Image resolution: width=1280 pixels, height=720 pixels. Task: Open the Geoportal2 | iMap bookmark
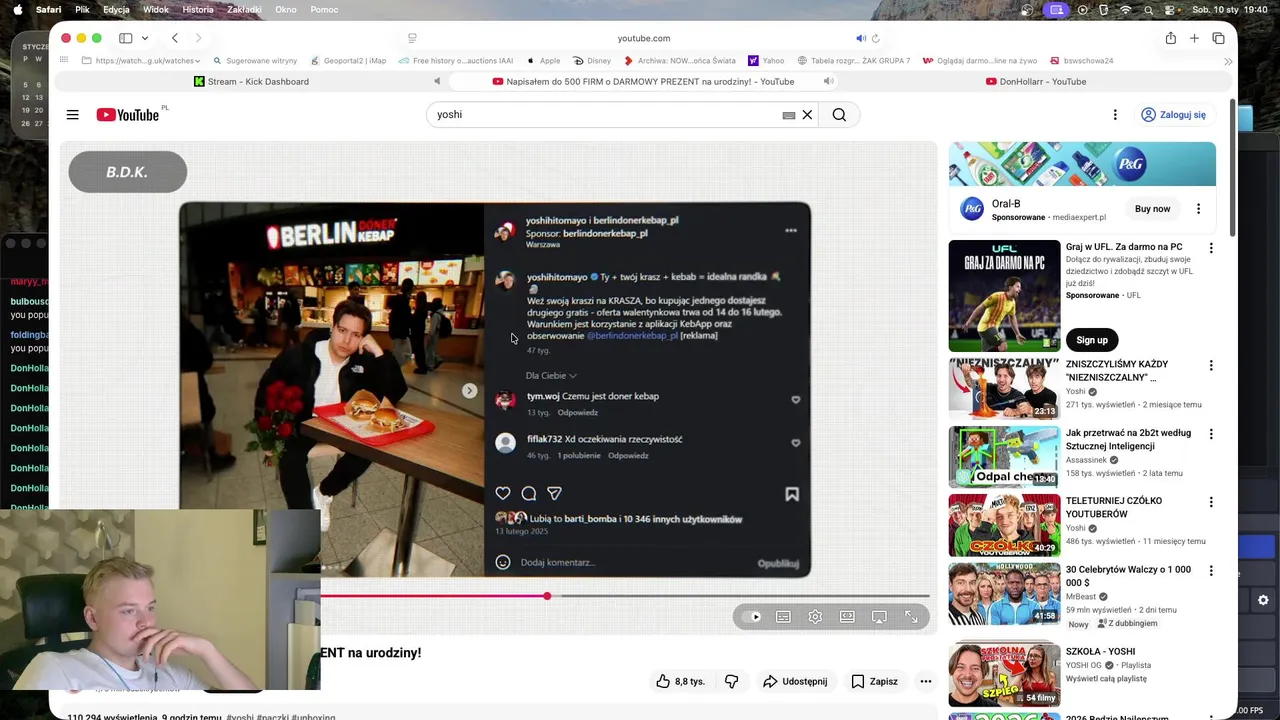point(348,61)
